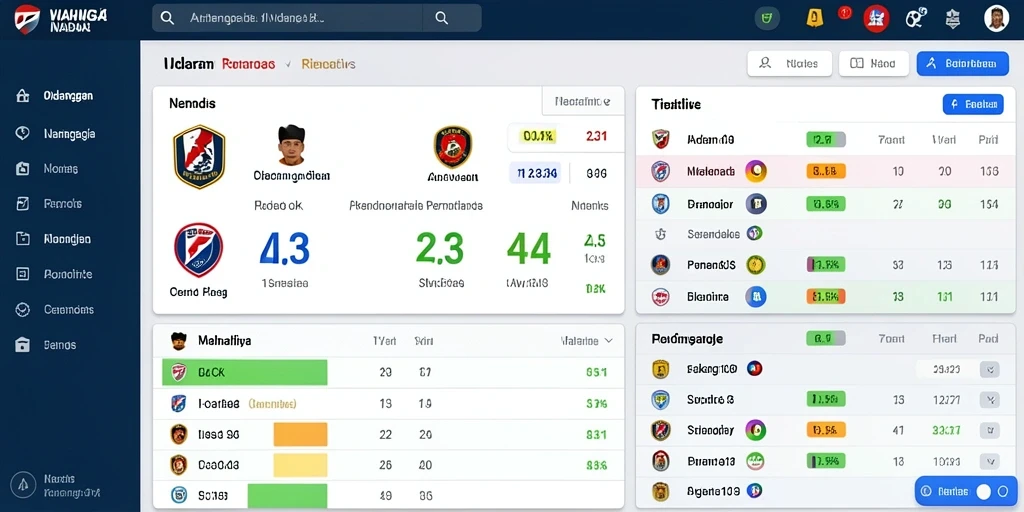
Task: Open the yellow bell notifications icon
Action: click(814, 18)
